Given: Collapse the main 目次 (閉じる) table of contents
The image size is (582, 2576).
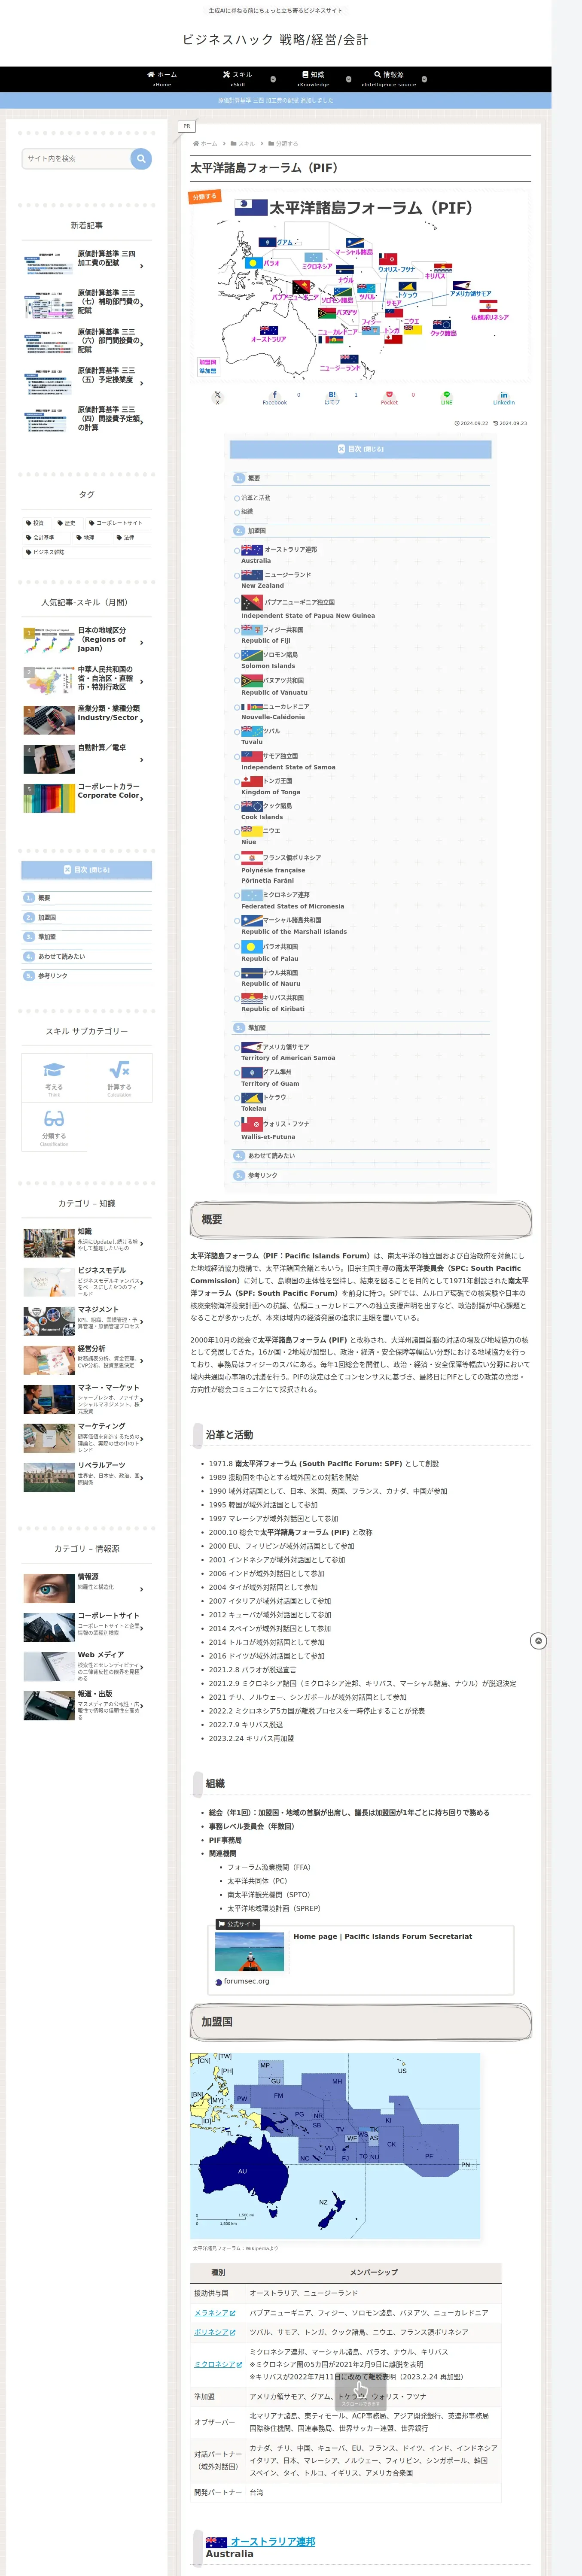Looking at the screenshot, I should coord(361,449).
